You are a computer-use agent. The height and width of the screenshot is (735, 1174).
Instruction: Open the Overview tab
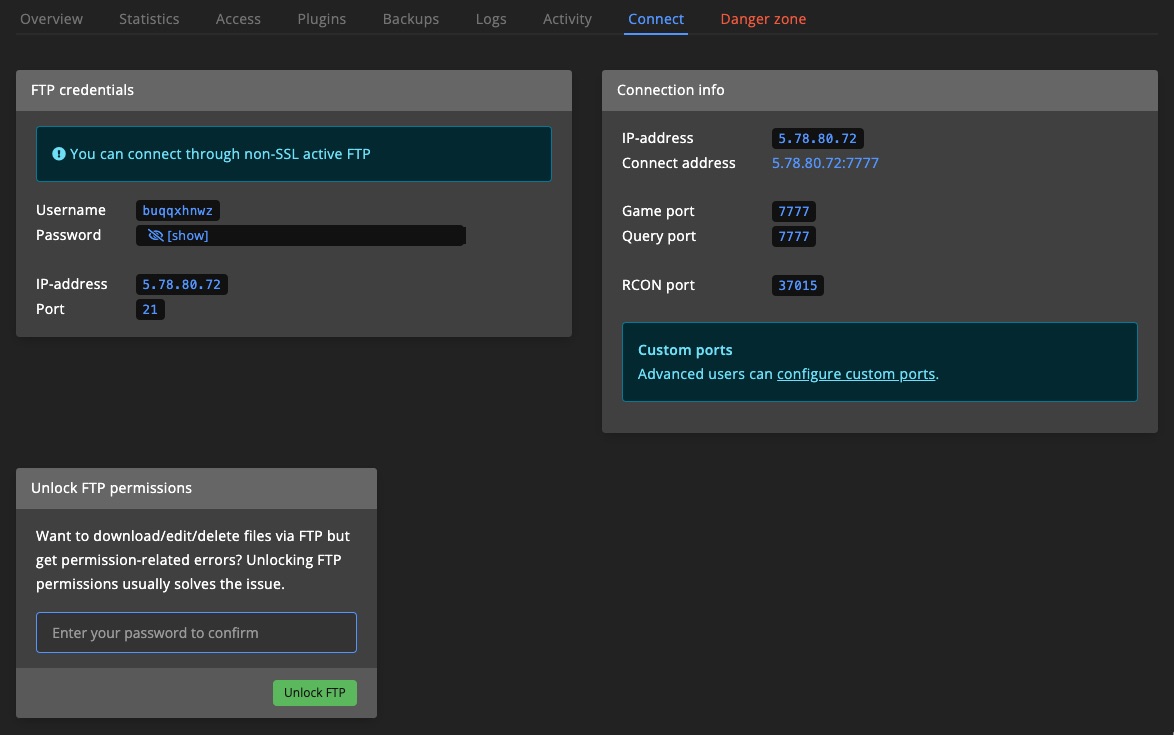coord(52,19)
